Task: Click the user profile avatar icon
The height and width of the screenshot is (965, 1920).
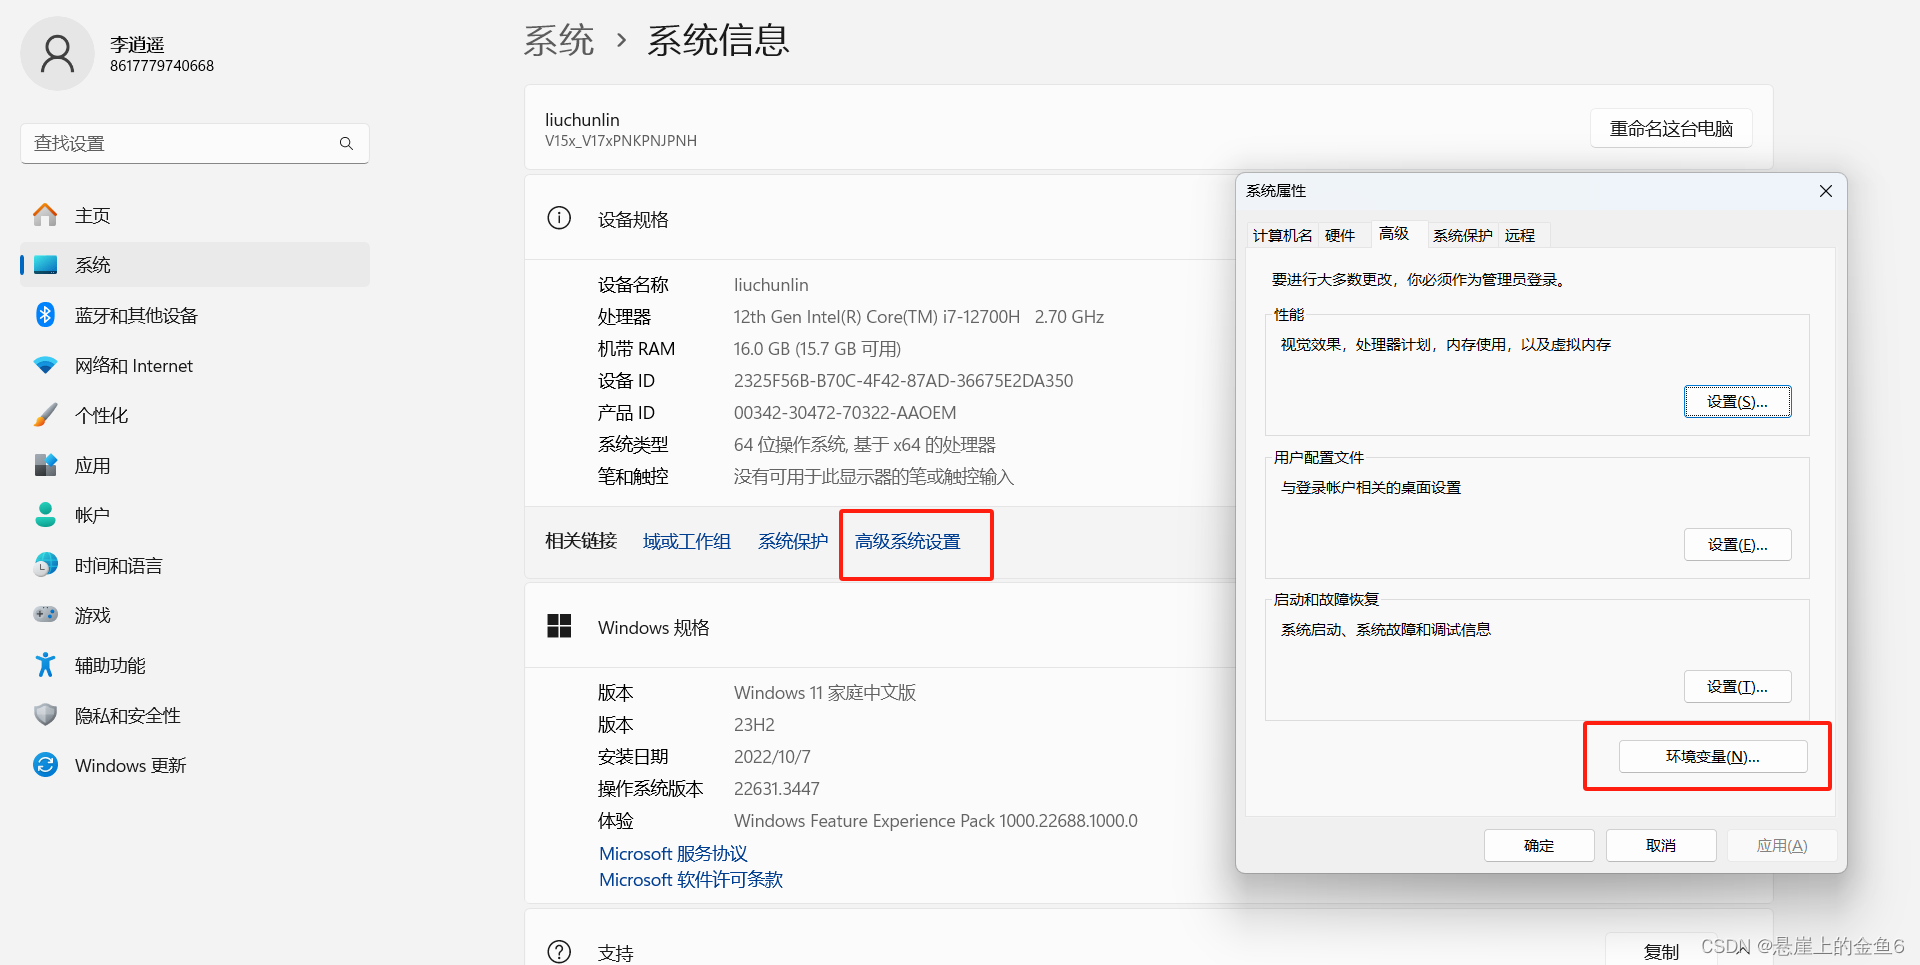Action: tap(57, 54)
